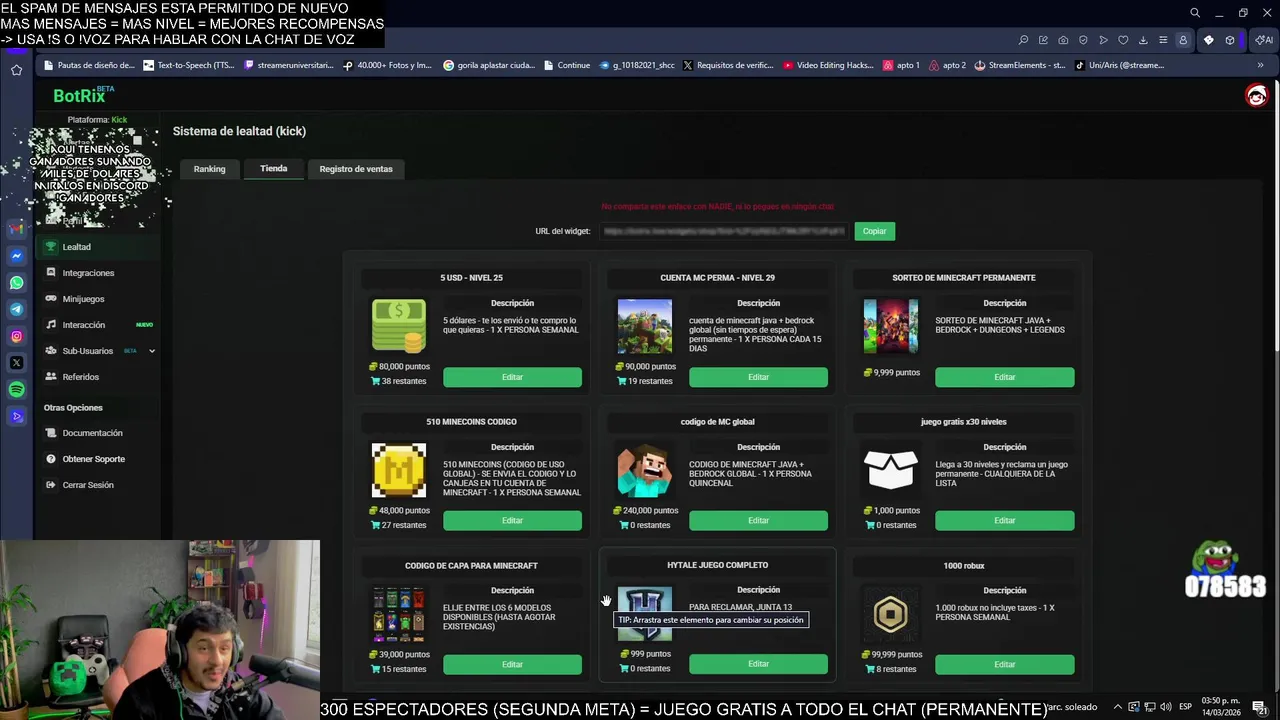The height and width of the screenshot is (720, 1280).
Task: Open Spotify in the browser sidebar
Action: (x=16, y=389)
